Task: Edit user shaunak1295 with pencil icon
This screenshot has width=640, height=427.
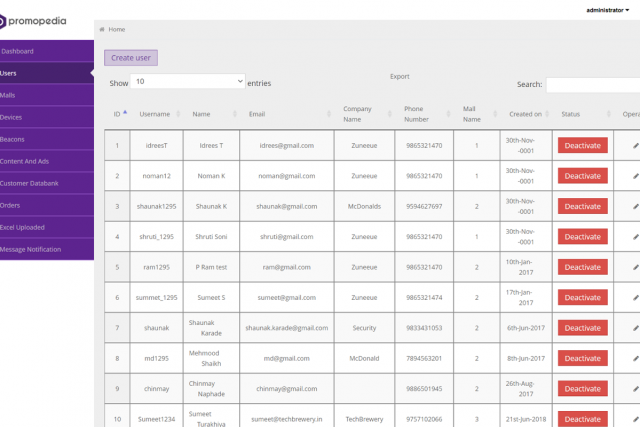Action: (636, 207)
